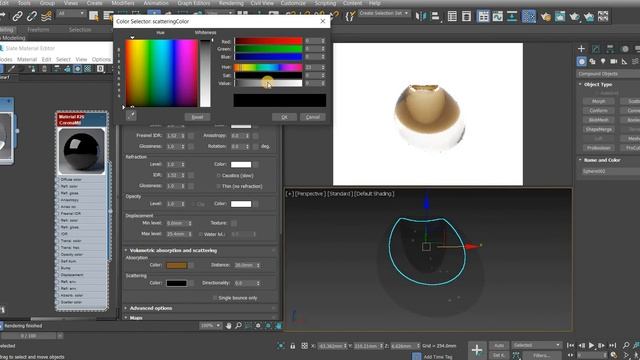640x360 pixels.
Task: Select the Link tool in main toolbar
Action: (x=17, y=16)
